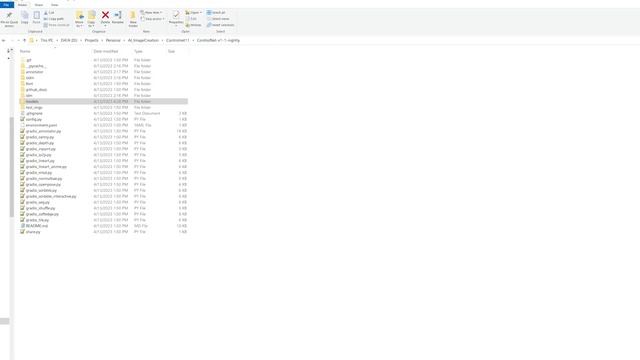Image resolution: width=640 pixels, height=360 pixels.
Task: Open the Copy to dropdown
Action: point(91,19)
